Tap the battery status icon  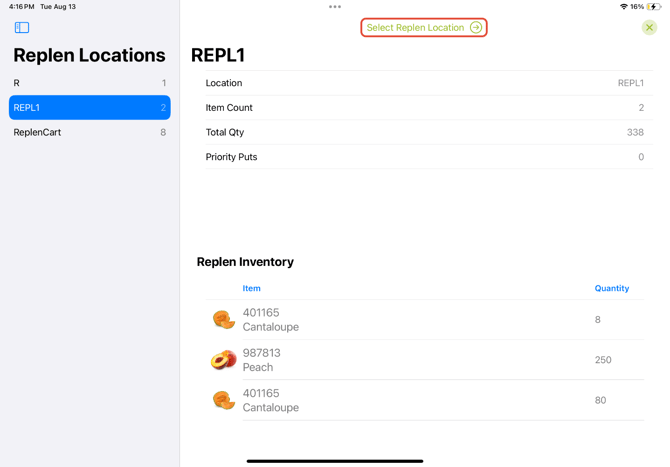(654, 7)
